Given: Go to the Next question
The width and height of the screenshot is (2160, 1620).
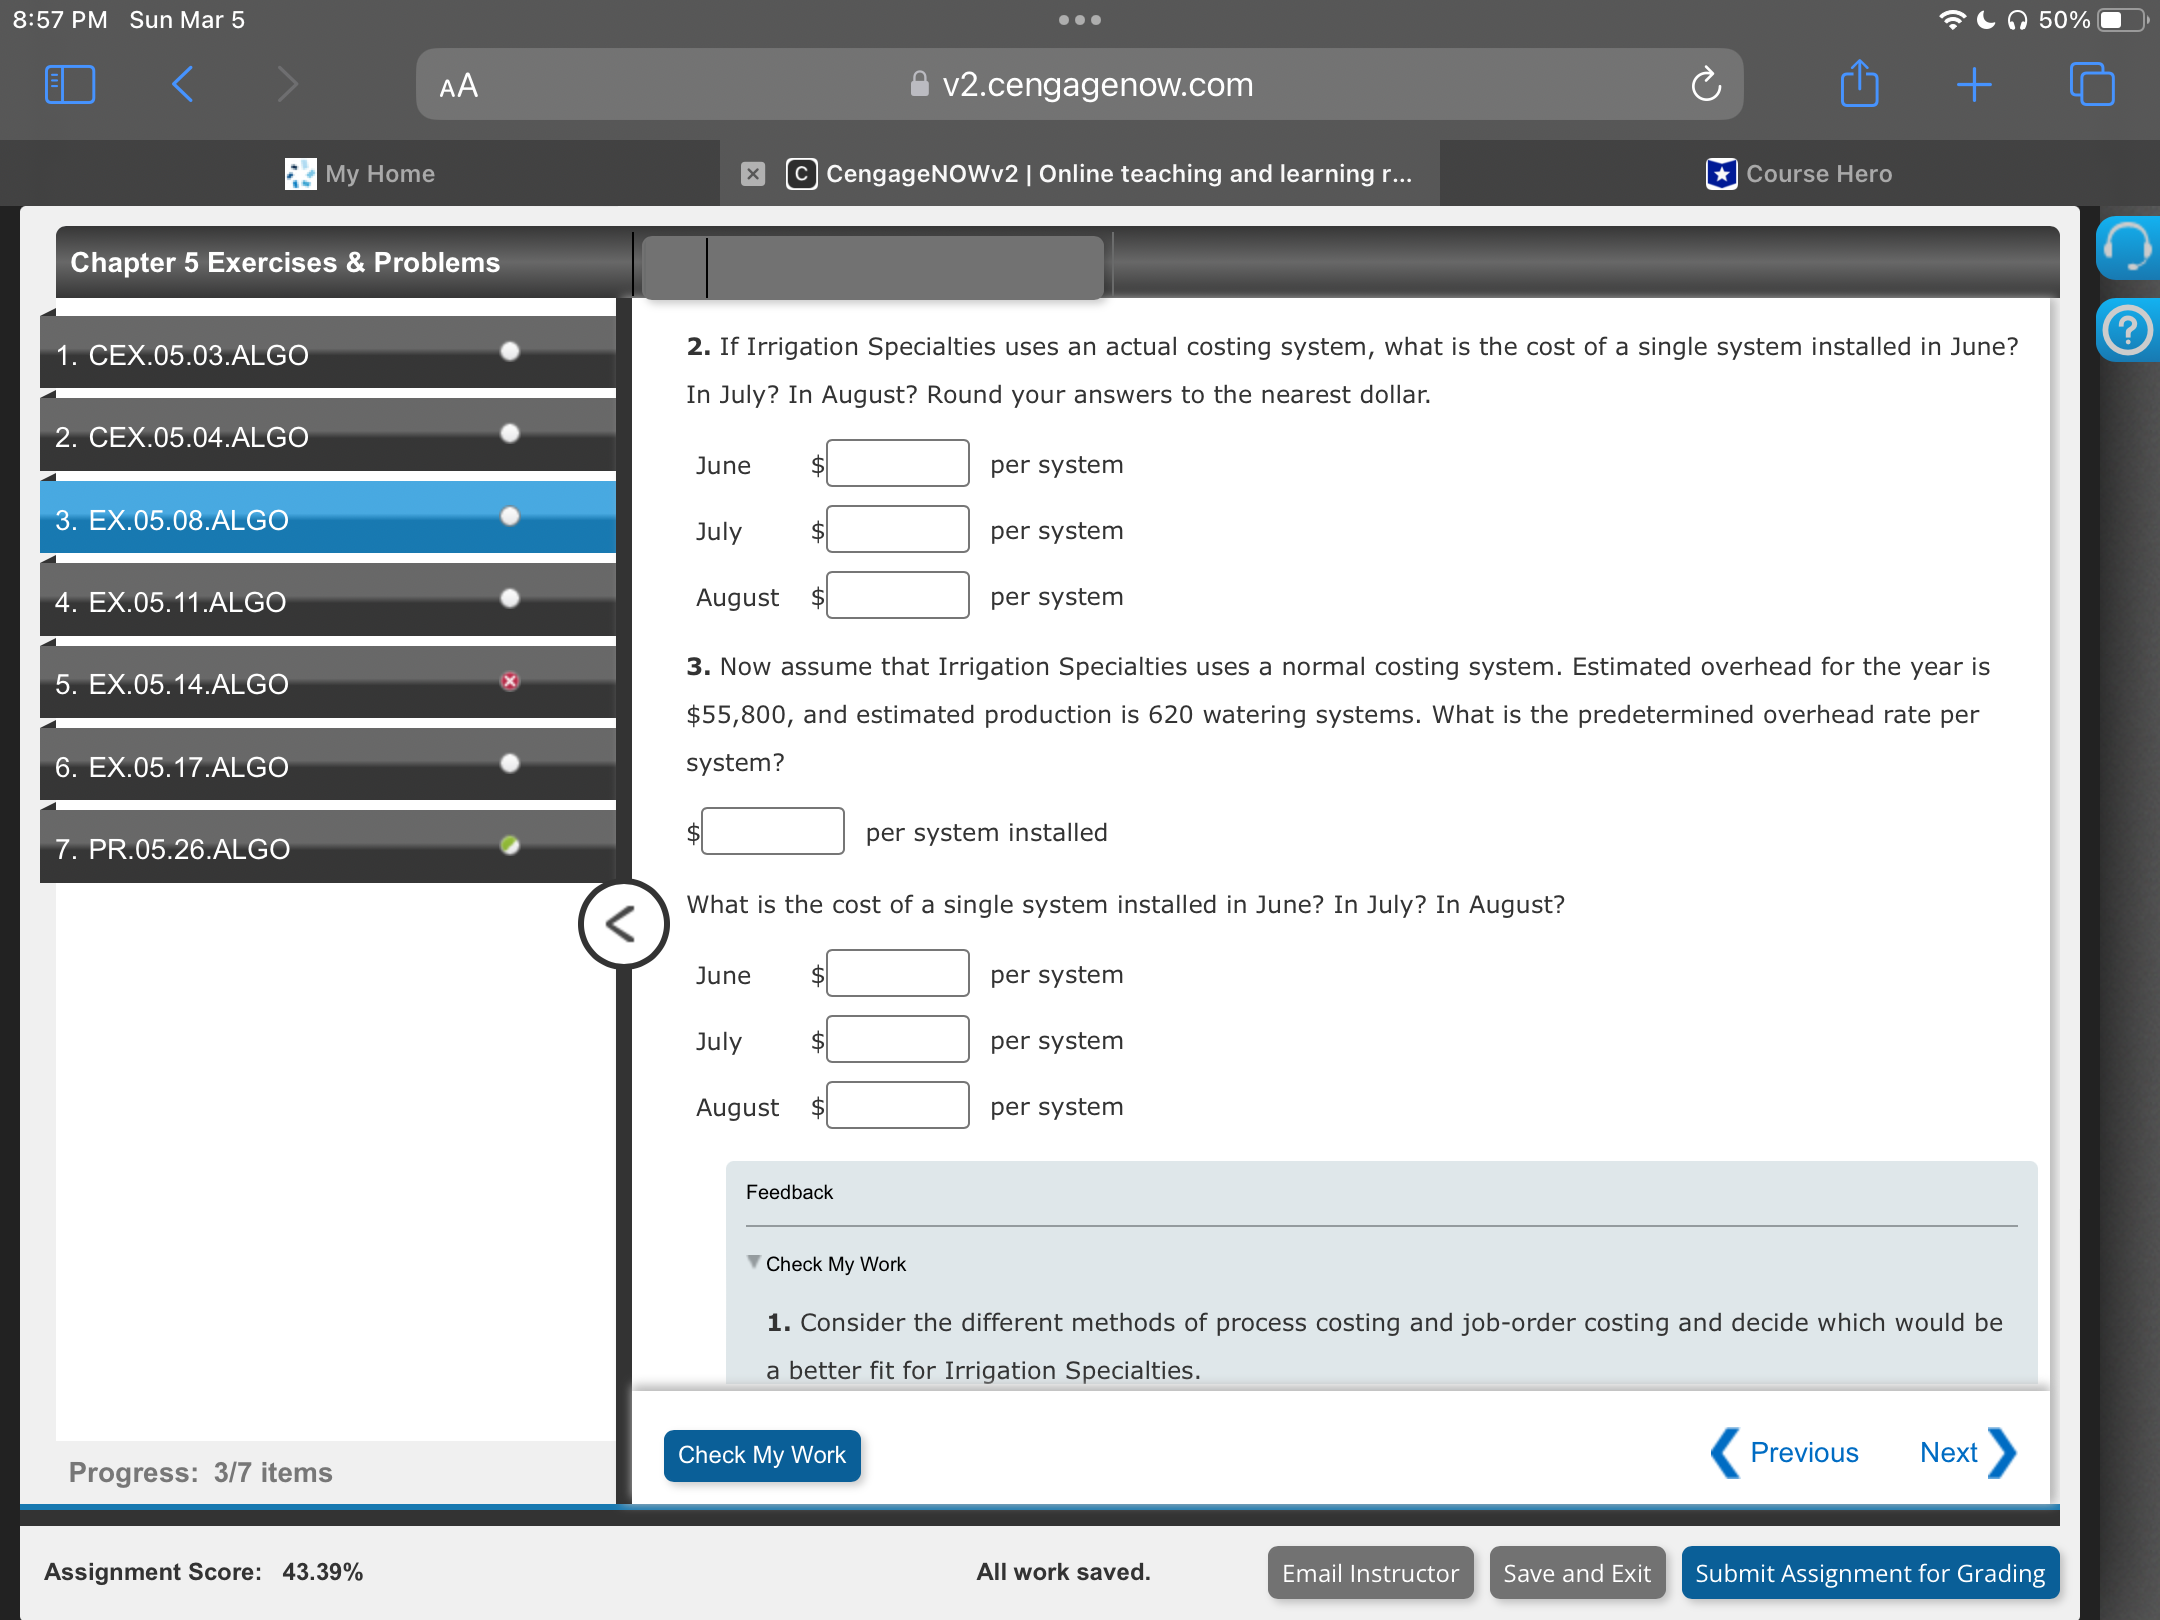Looking at the screenshot, I should point(1966,1453).
